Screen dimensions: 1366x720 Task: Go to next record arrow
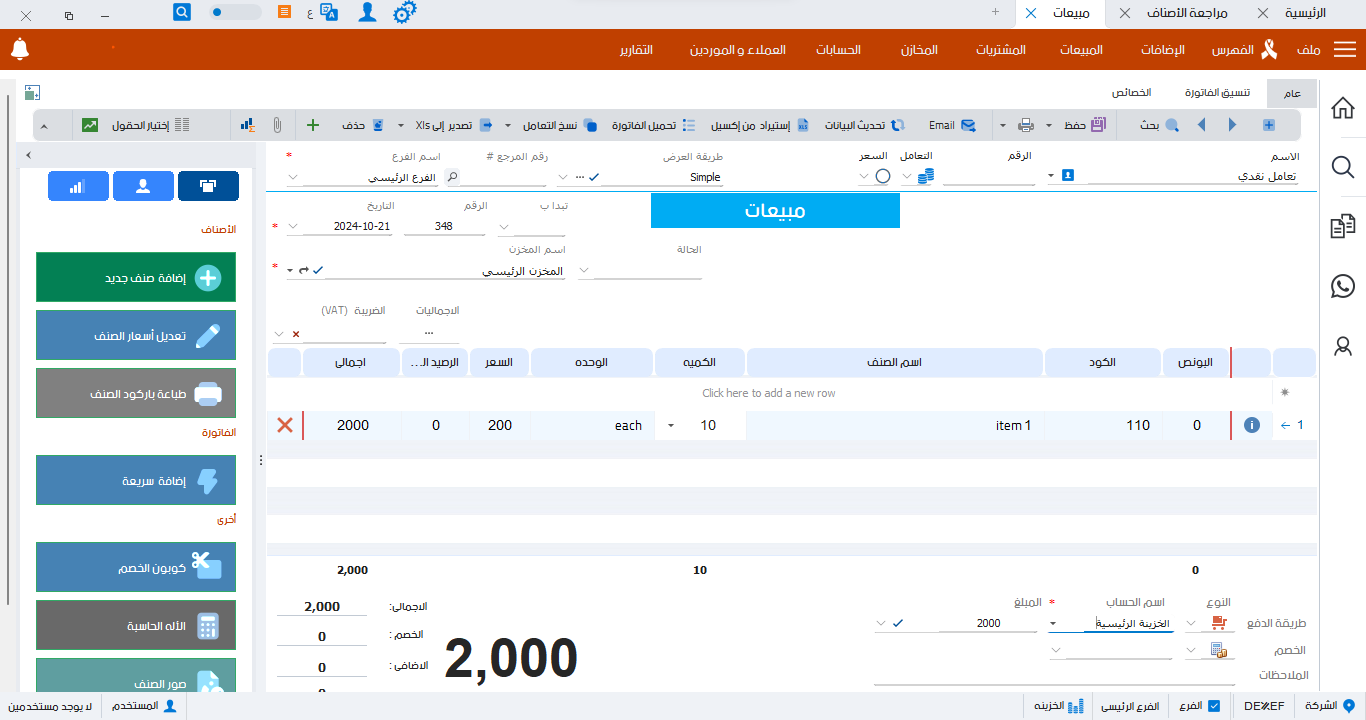point(1232,125)
